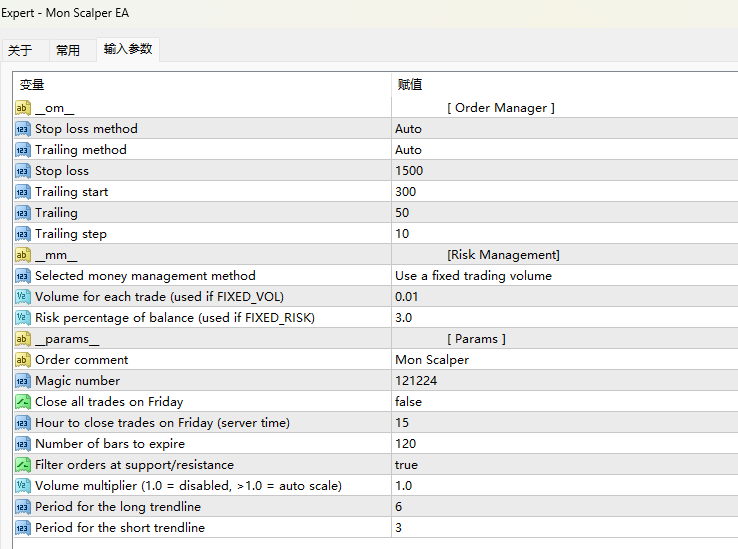Click the string icon next to Order comment
This screenshot has width=738, height=549.
coord(23,360)
